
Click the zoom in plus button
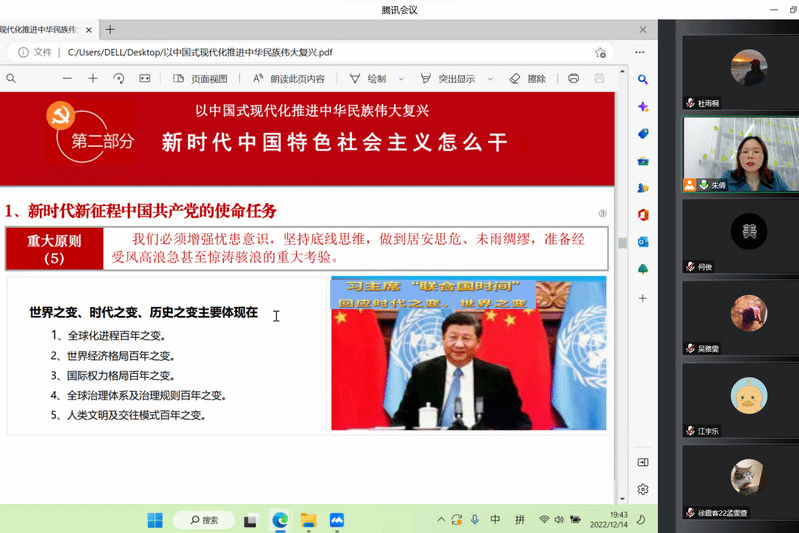93,78
